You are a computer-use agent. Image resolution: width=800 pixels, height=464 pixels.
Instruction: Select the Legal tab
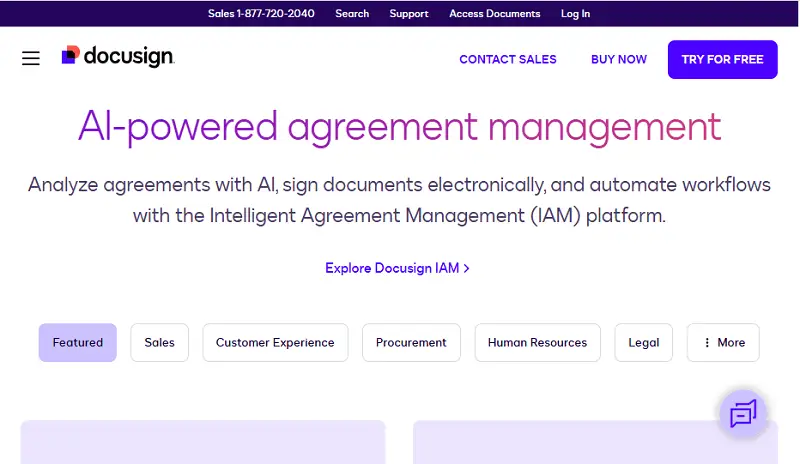(643, 343)
